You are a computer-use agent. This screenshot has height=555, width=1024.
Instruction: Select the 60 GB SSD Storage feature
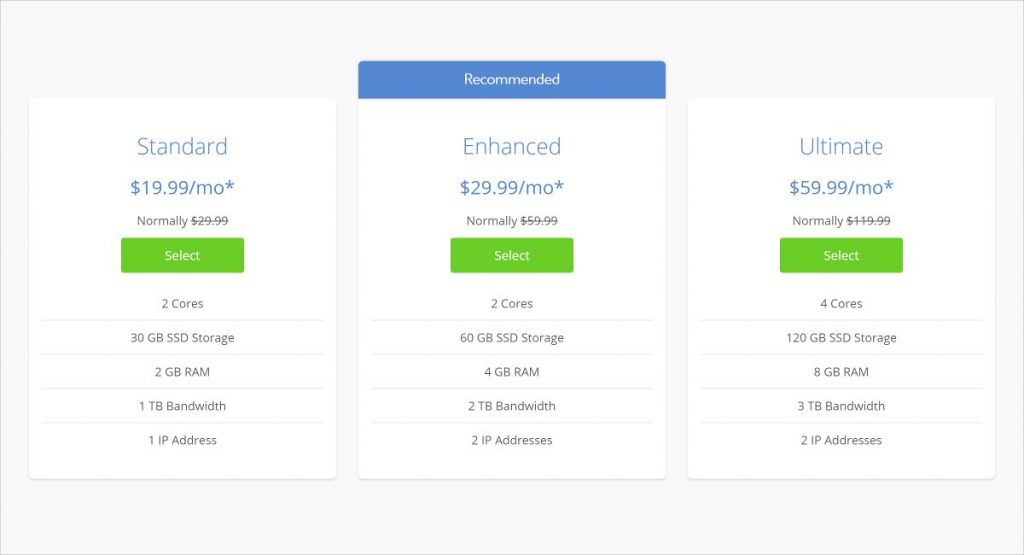pyautogui.click(x=511, y=338)
